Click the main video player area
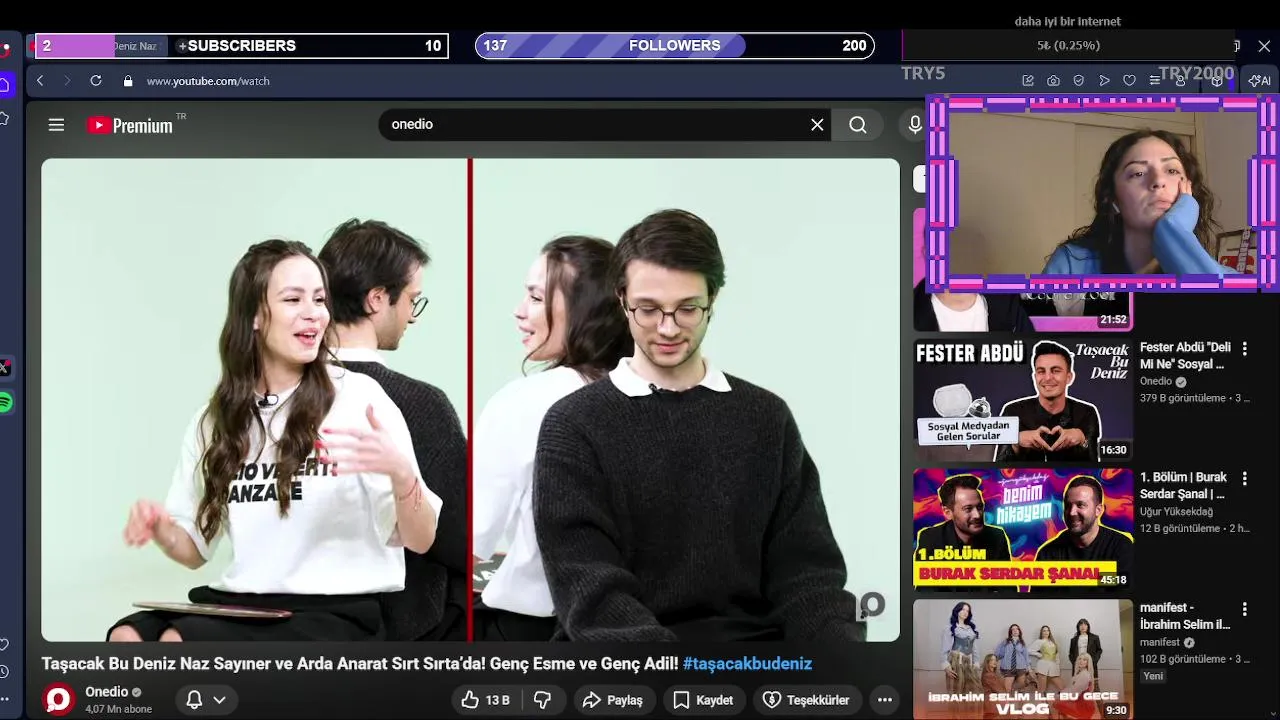 pyautogui.click(x=470, y=400)
